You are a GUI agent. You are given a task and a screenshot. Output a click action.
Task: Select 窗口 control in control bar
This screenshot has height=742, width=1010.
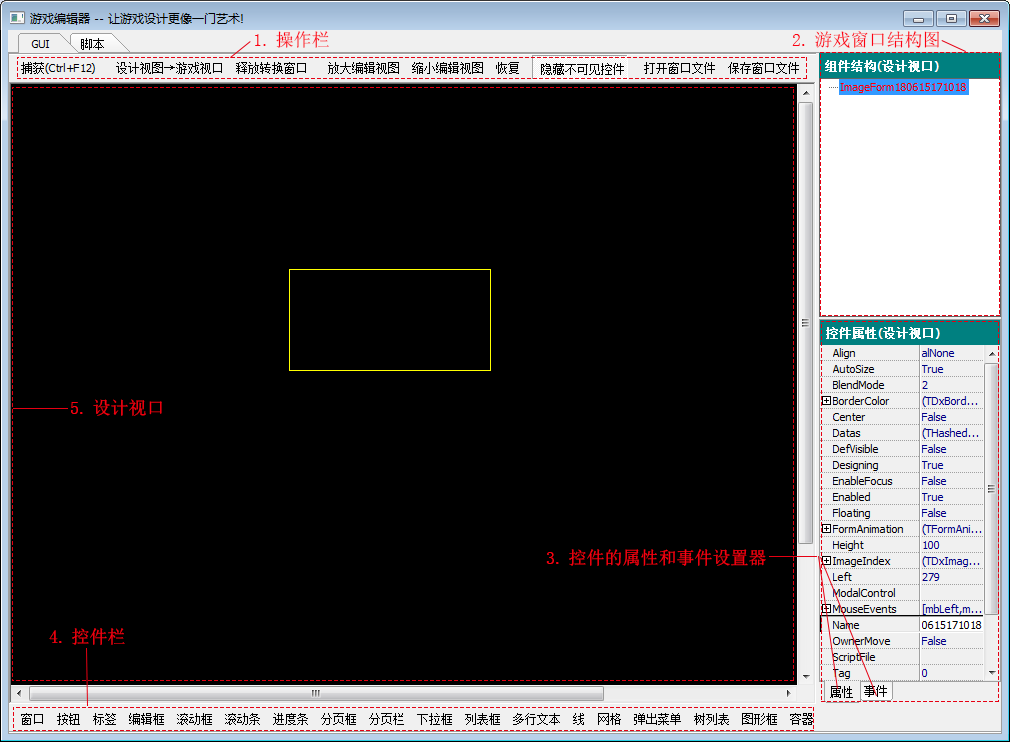tap(32, 719)
